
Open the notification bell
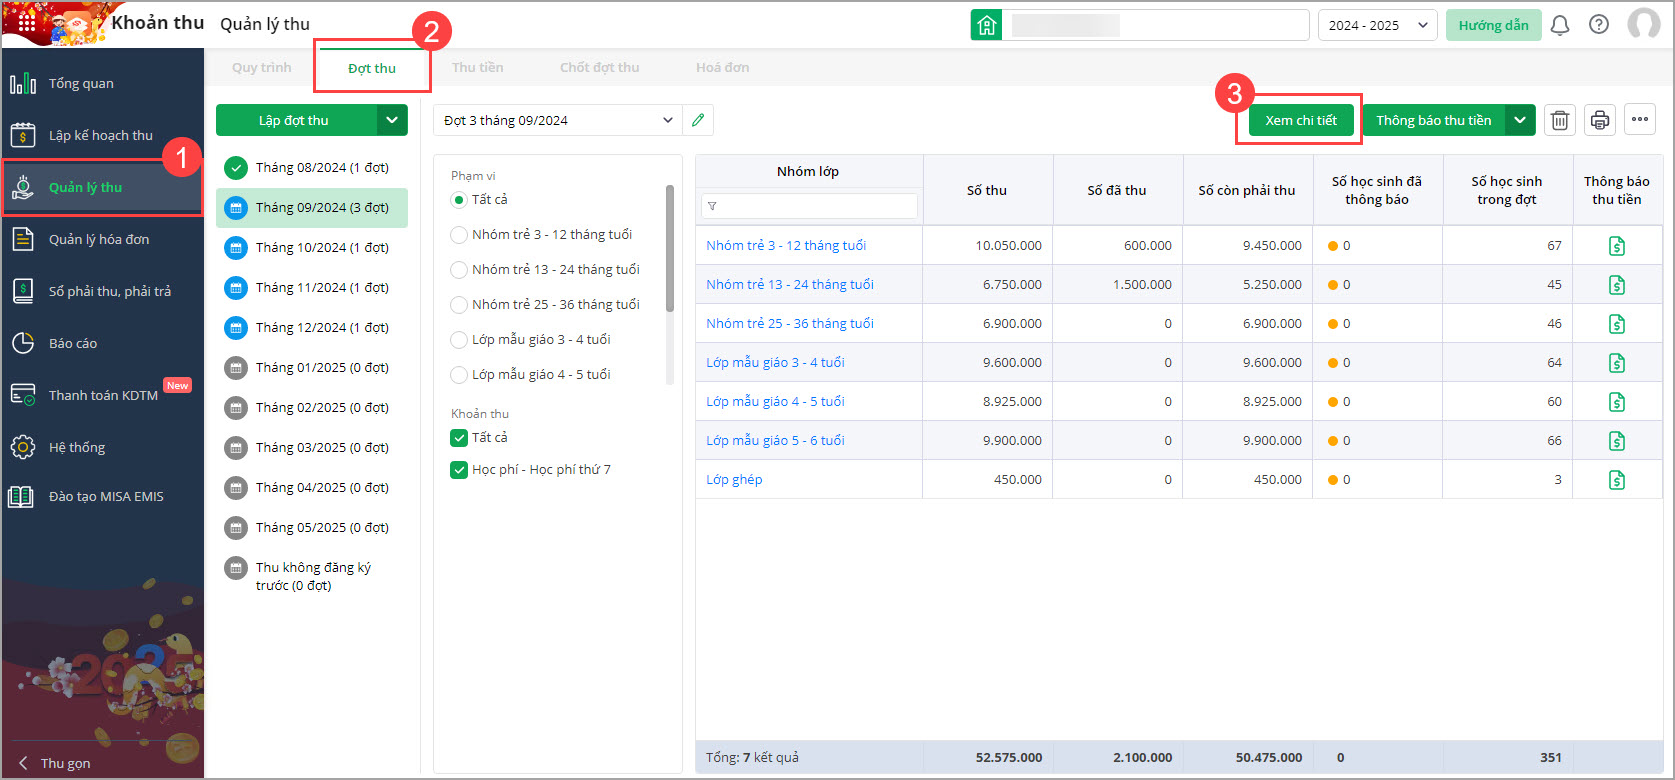click(1559, 25)
